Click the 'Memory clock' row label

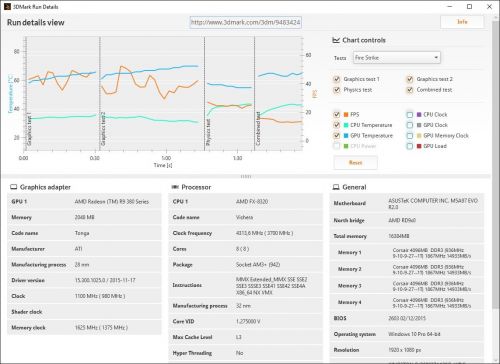pos(28,328)
